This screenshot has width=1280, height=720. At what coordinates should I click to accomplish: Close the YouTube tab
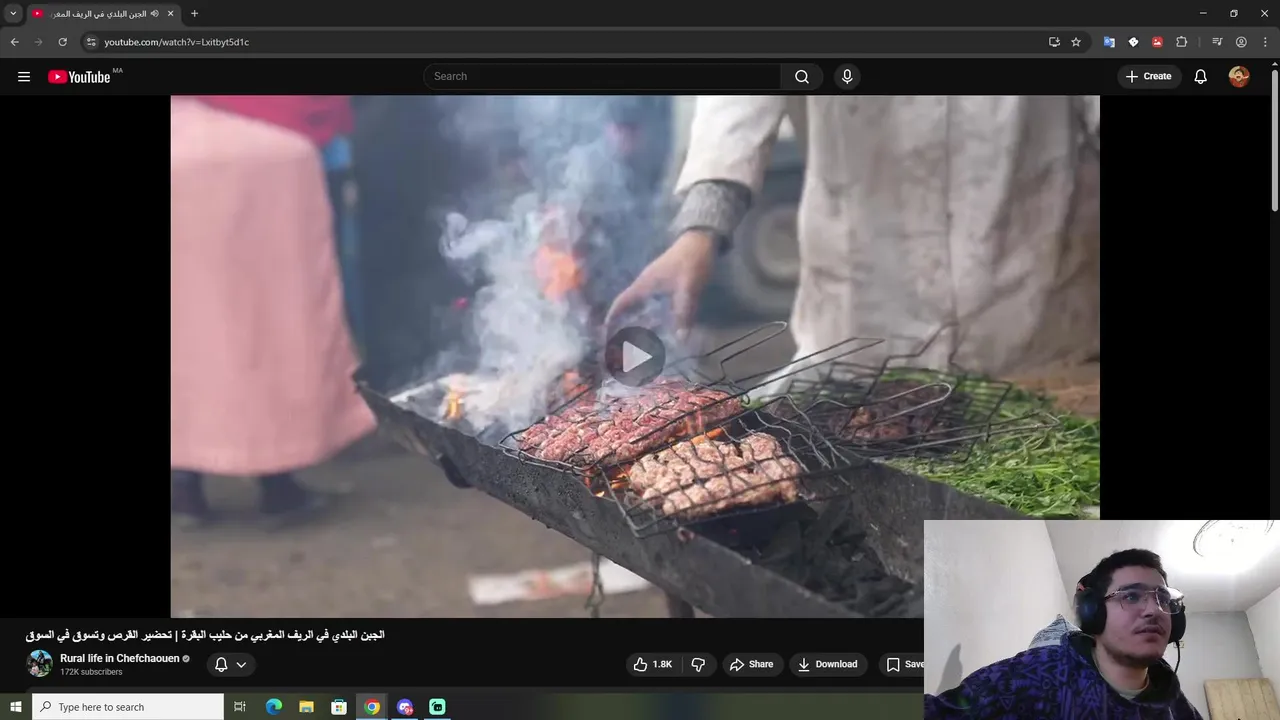pyautogui.click(x=170, y=14)
